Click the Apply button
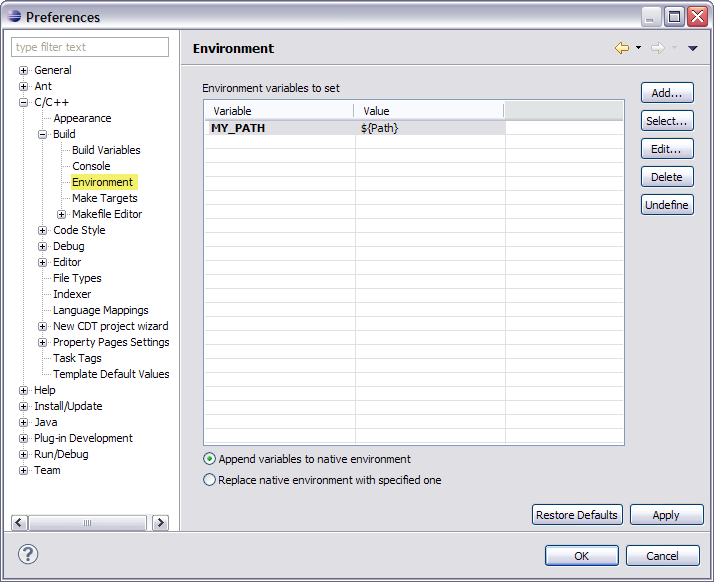714x582 pixels. pyautogui.click(x=666, y=515)
